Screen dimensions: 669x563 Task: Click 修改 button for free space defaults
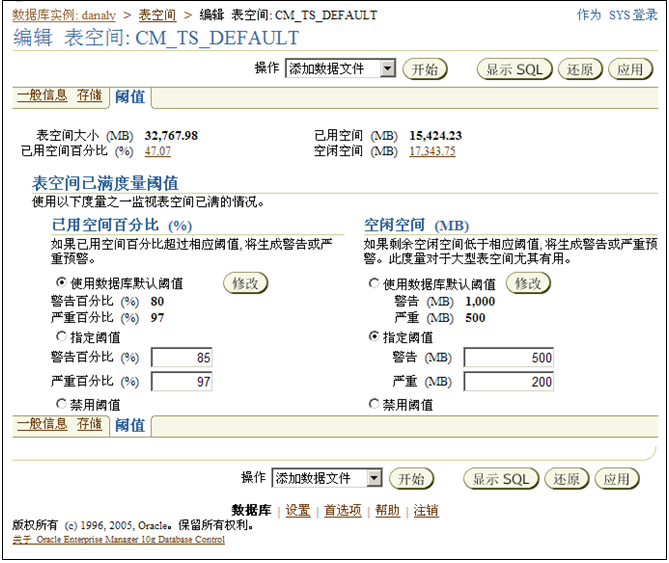pyautogui.click(x=528, y=283)
